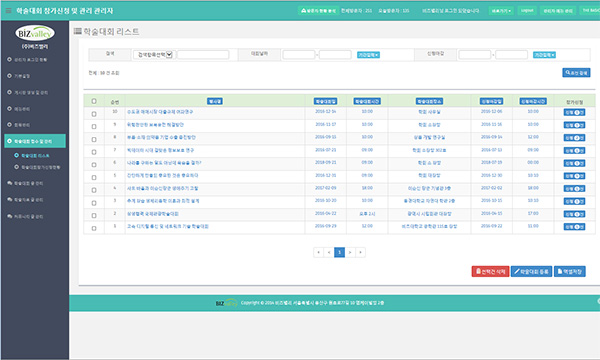
Task: Select highlighted 학술대회 접수 sidebar section
Action: [x=35, y=141]
